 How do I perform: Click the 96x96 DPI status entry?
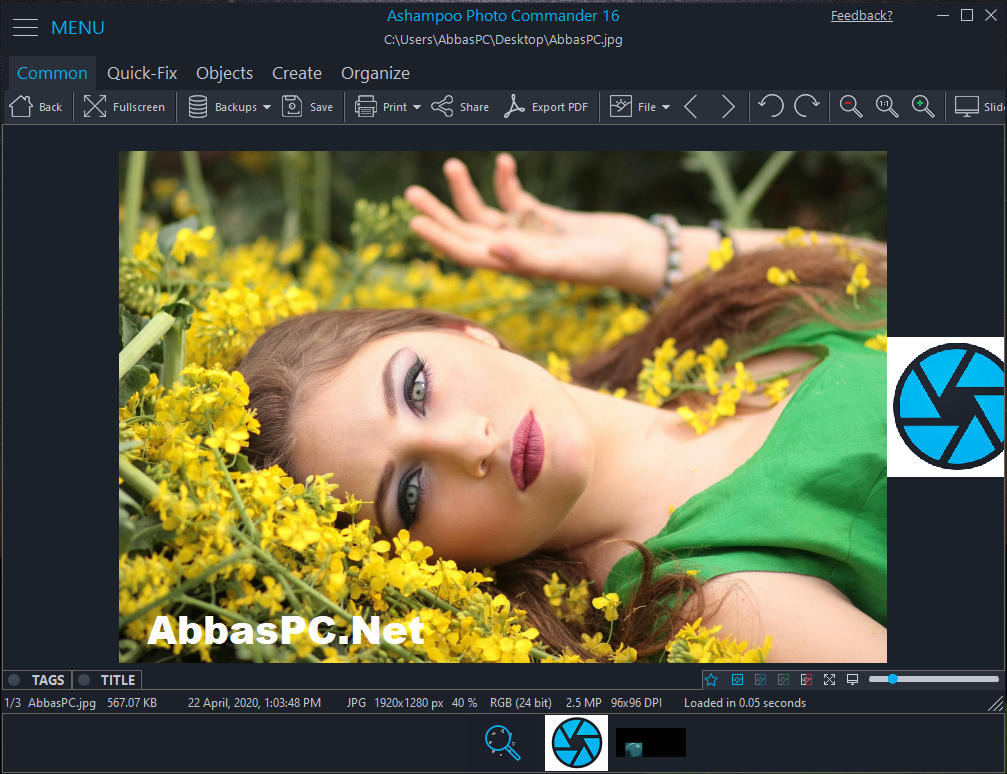coord(636,703)
